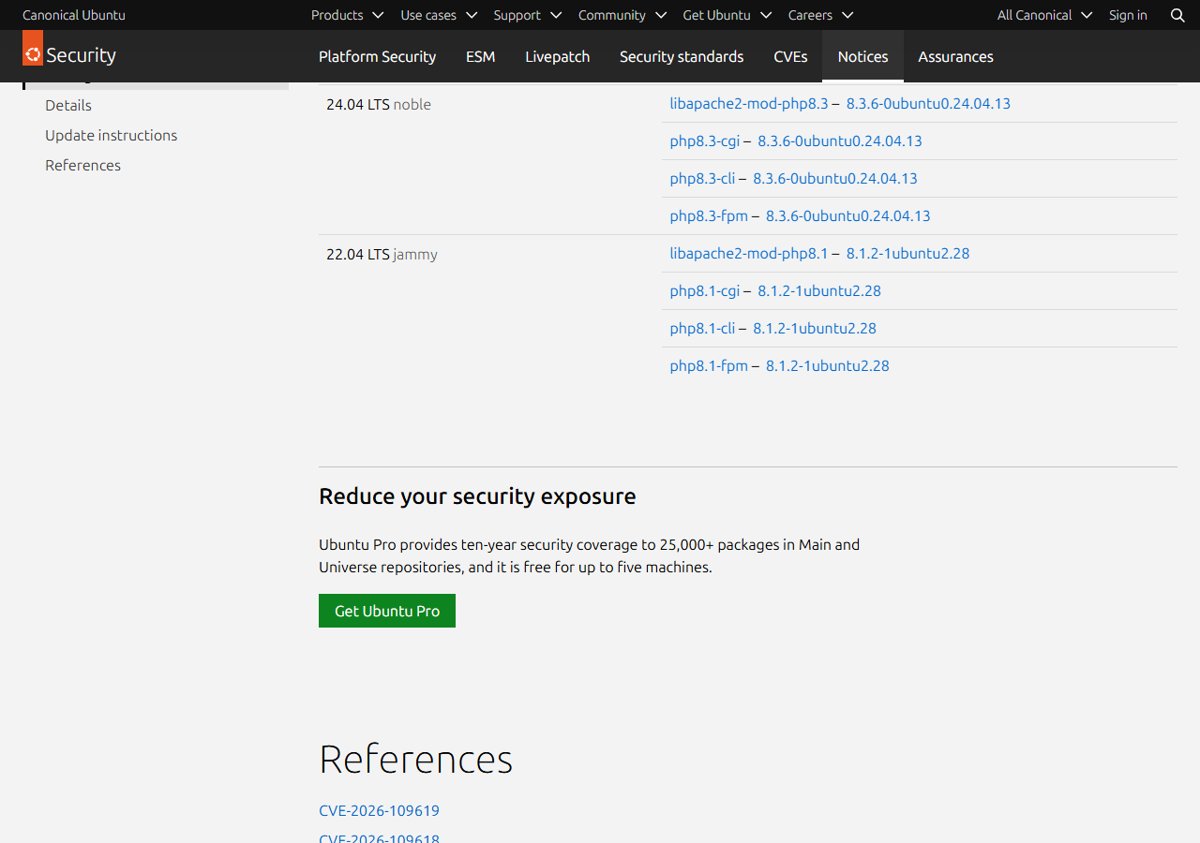Image resolution: width=1200 pixels, height=843 pixels.
Task: Open the php8.3-cli version link
Action: pos(835,178)
